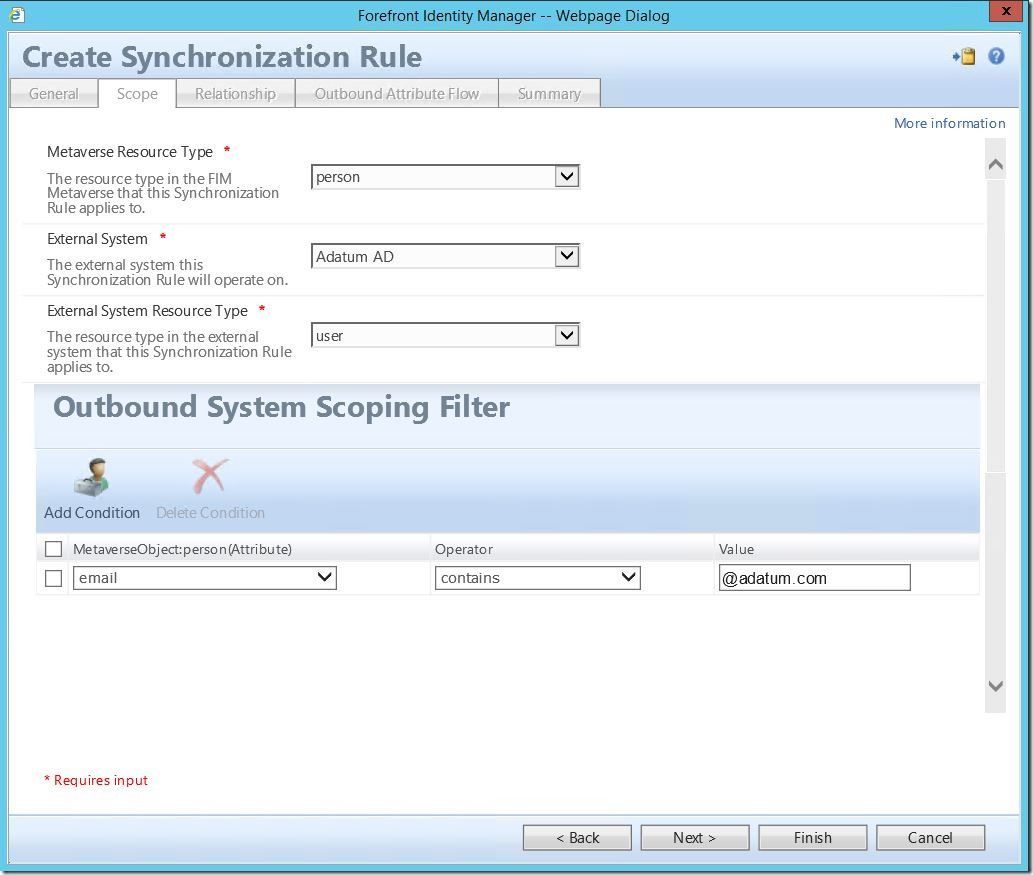The height and width of the screenshot is (875, 1033).
Task: Open the email attribute dropdown
Action: click(205, 578)
